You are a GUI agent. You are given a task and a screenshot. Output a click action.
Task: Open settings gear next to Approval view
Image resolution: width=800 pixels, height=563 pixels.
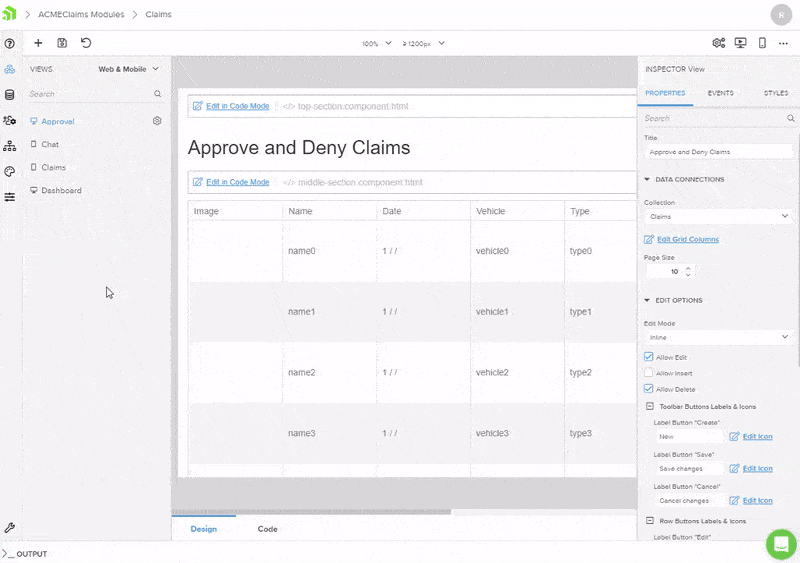pos(157,121)
